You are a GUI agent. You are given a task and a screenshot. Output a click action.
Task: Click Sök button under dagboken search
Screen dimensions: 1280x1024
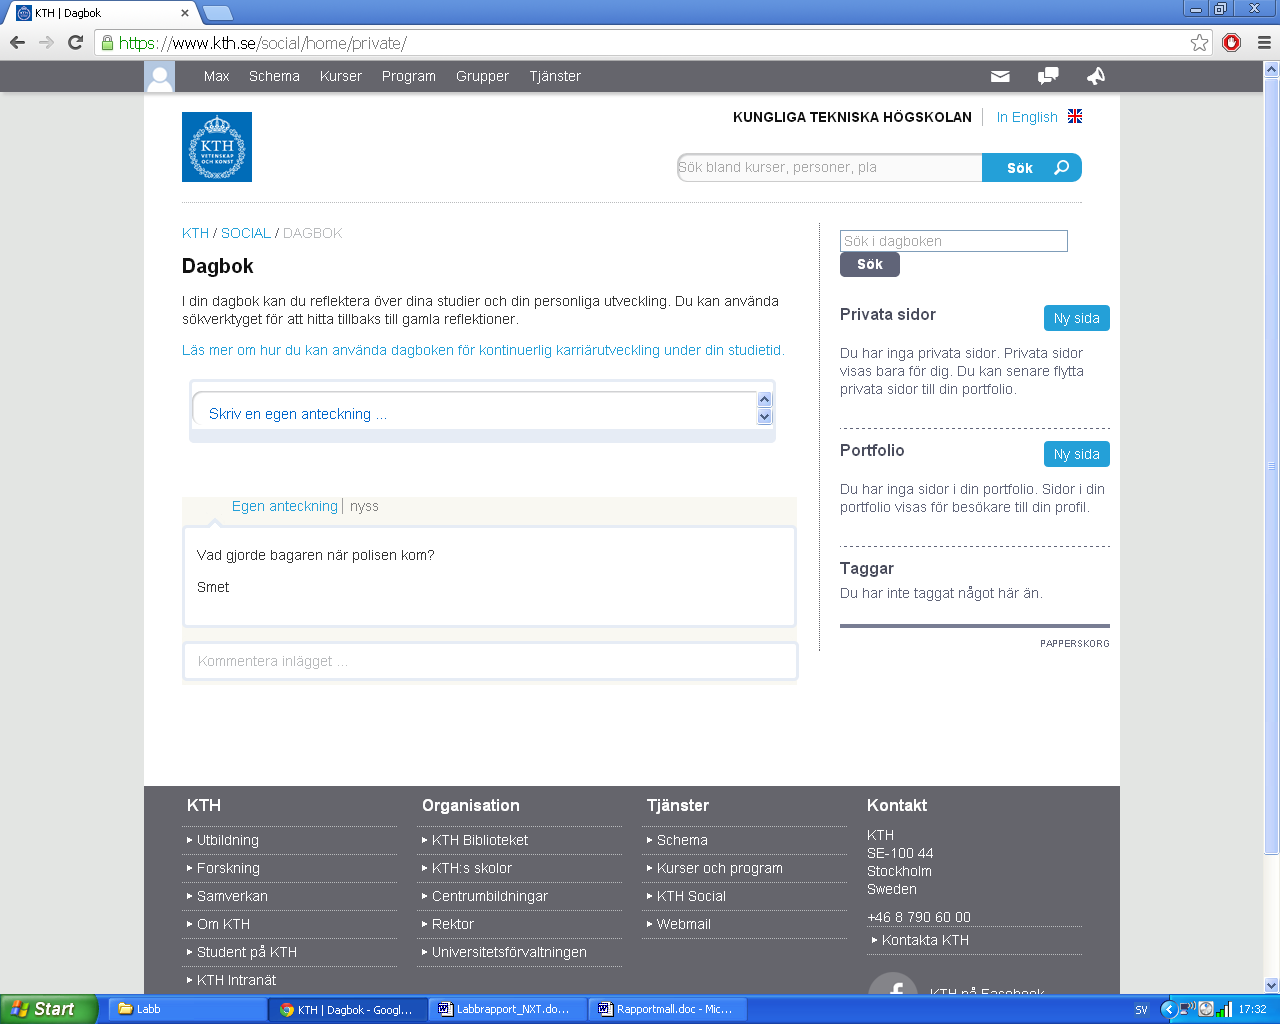870,264
